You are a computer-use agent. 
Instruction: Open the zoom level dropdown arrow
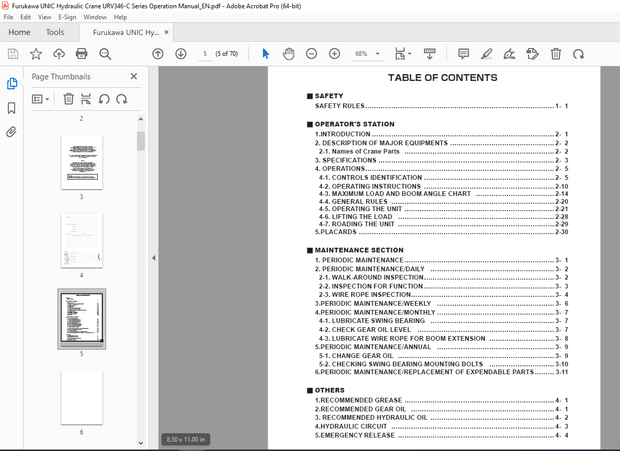(378, 54)
